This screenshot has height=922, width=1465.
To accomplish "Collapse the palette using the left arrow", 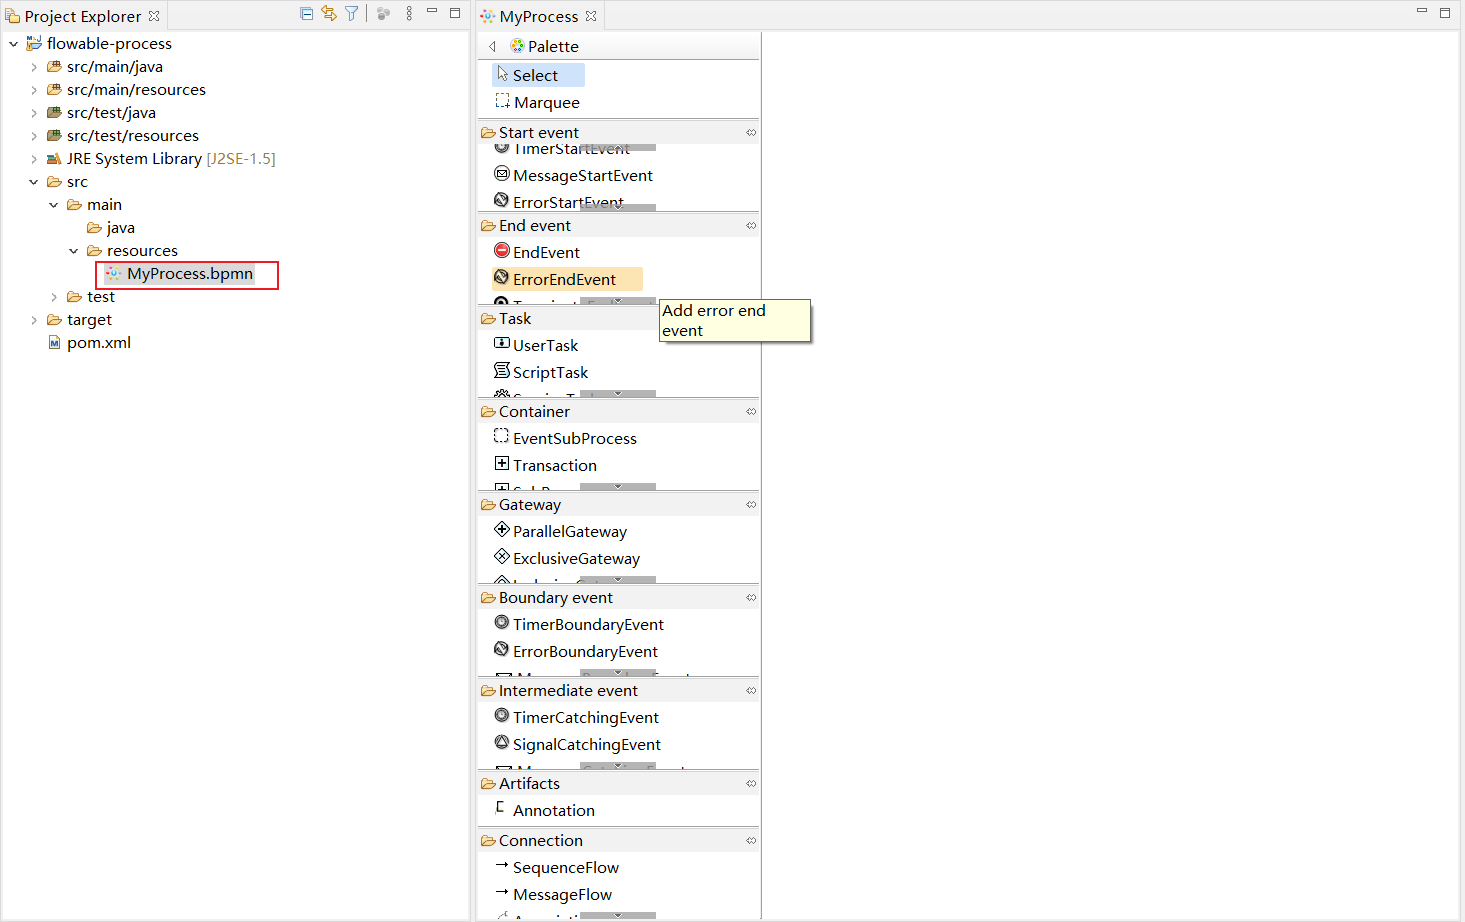I will 491,46.
